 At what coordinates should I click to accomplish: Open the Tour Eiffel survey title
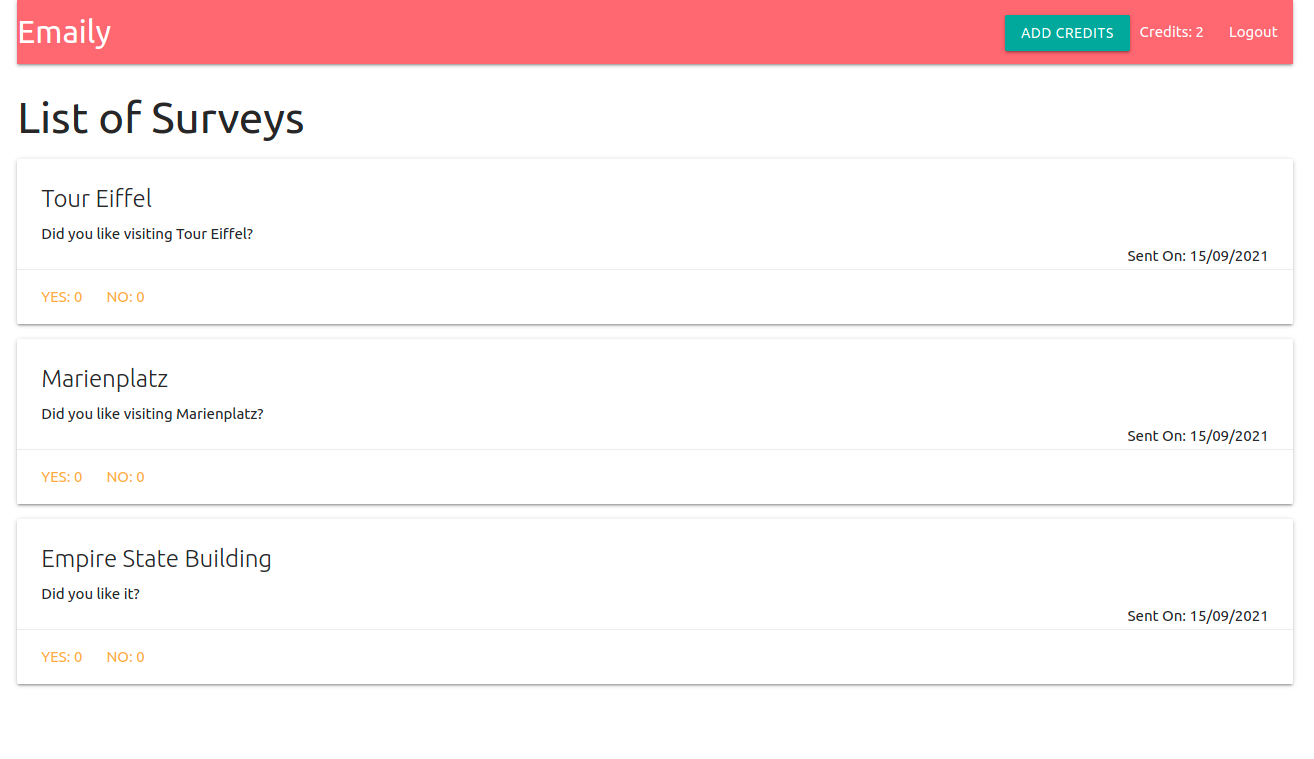click(97, 198)
